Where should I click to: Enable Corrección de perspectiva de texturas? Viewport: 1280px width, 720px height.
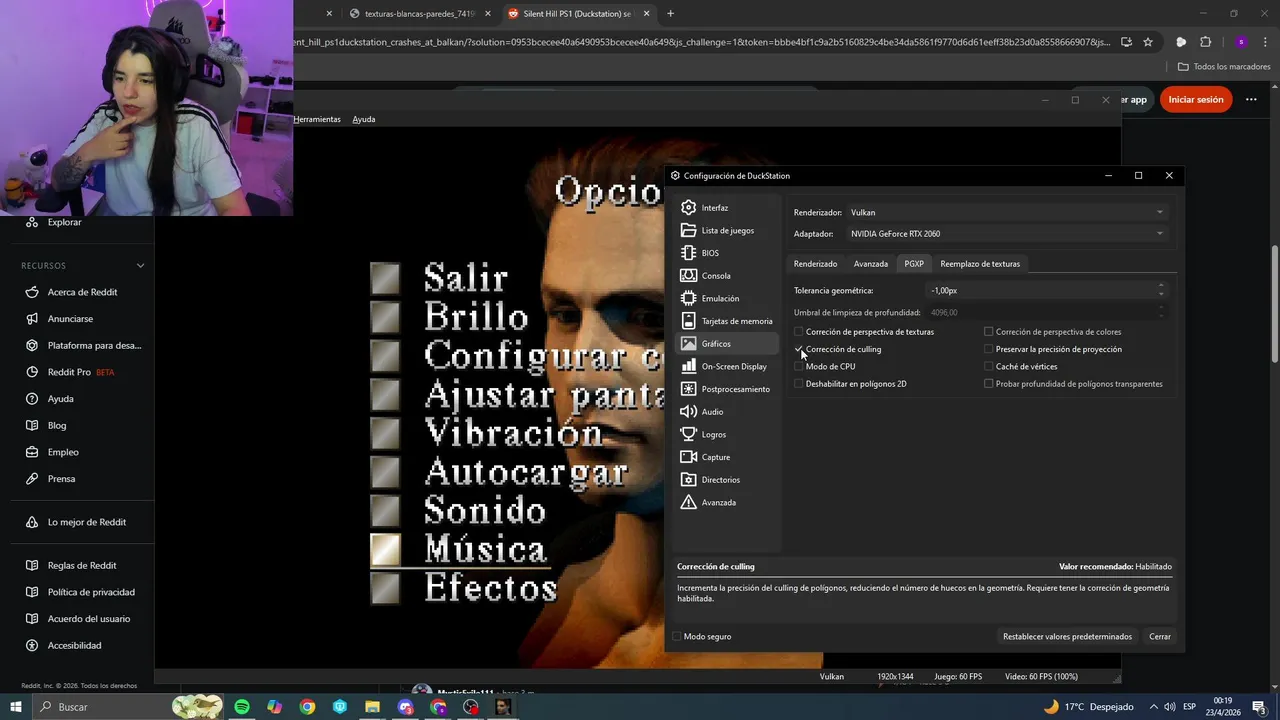pyautogui.click(x=864, y=332)
